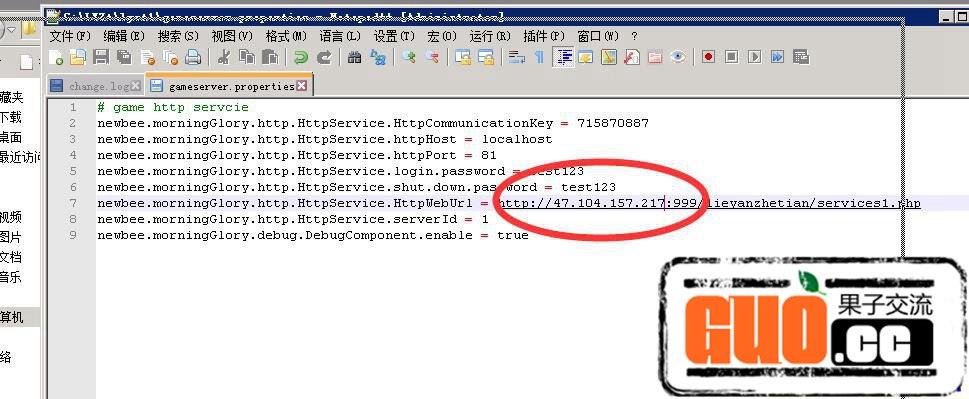Viewport: 969px width, 399px height.
Task: Open the 插件(P) menu
Action: [544, 36]
